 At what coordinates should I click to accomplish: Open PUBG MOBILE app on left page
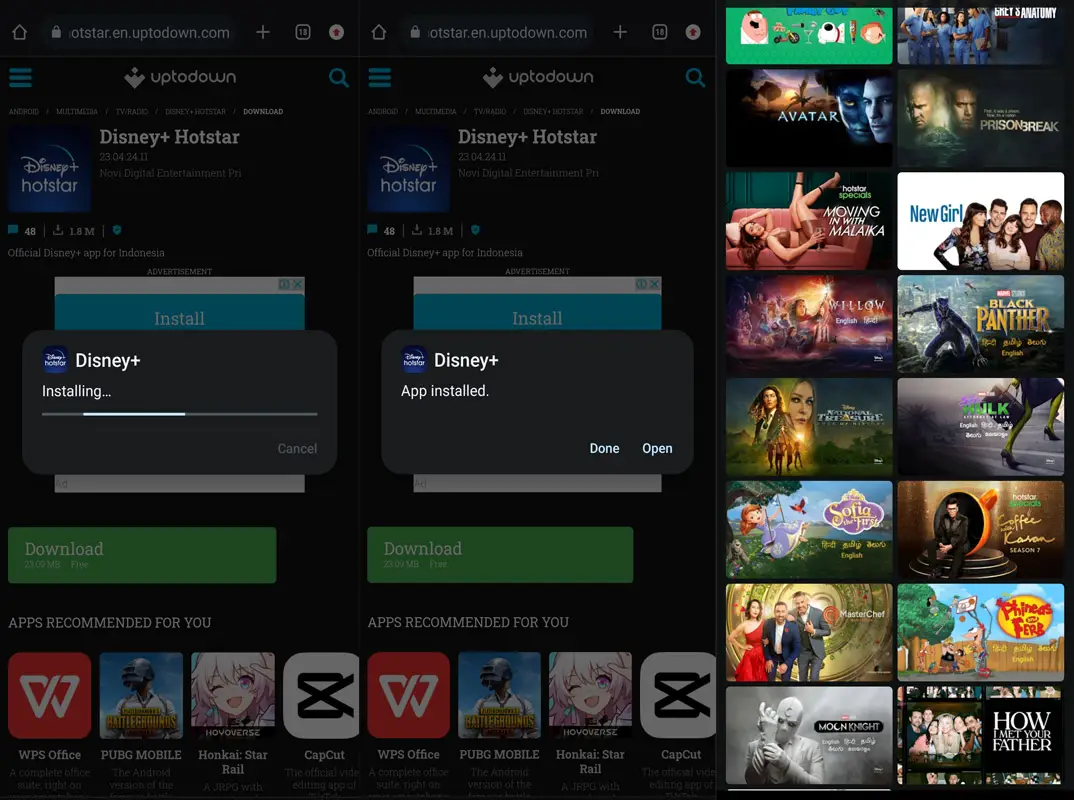[141, 695]
